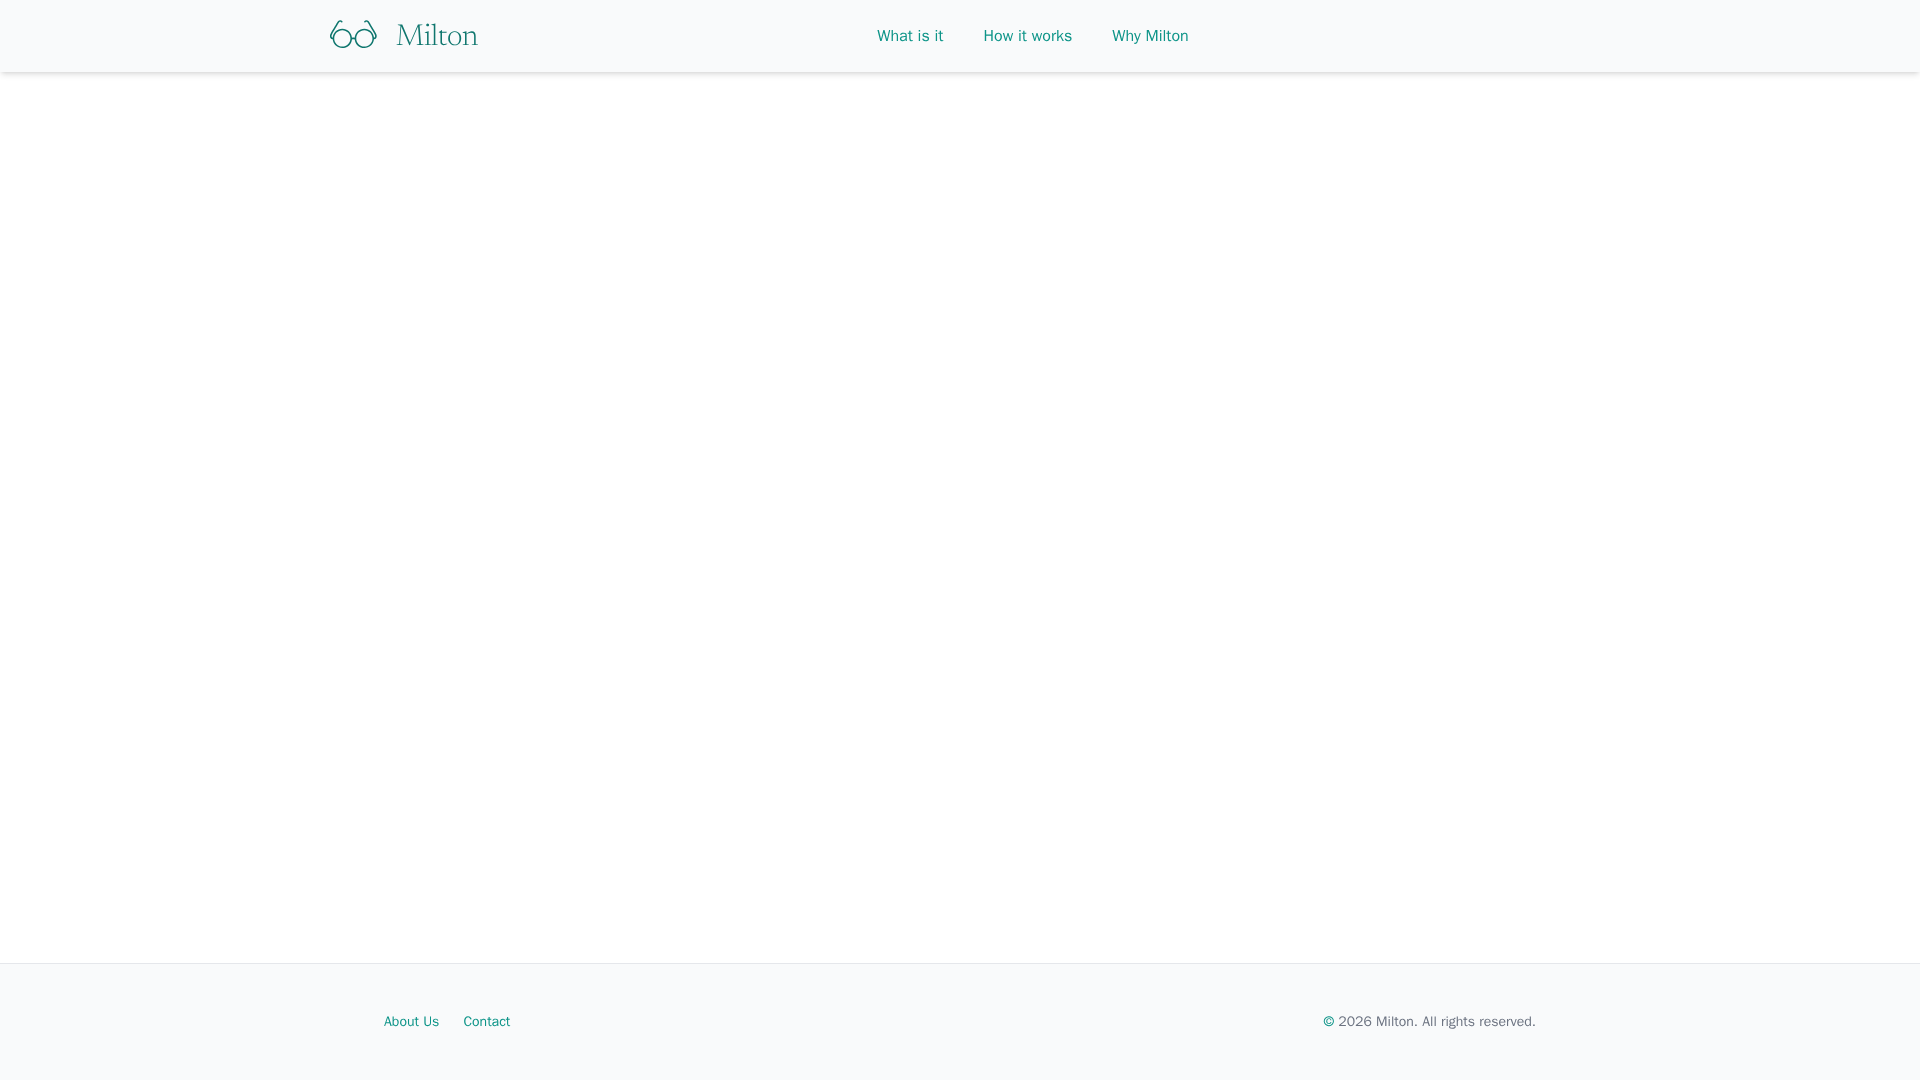Select 'Why Milton' in header navigation

click(1150, 36)
